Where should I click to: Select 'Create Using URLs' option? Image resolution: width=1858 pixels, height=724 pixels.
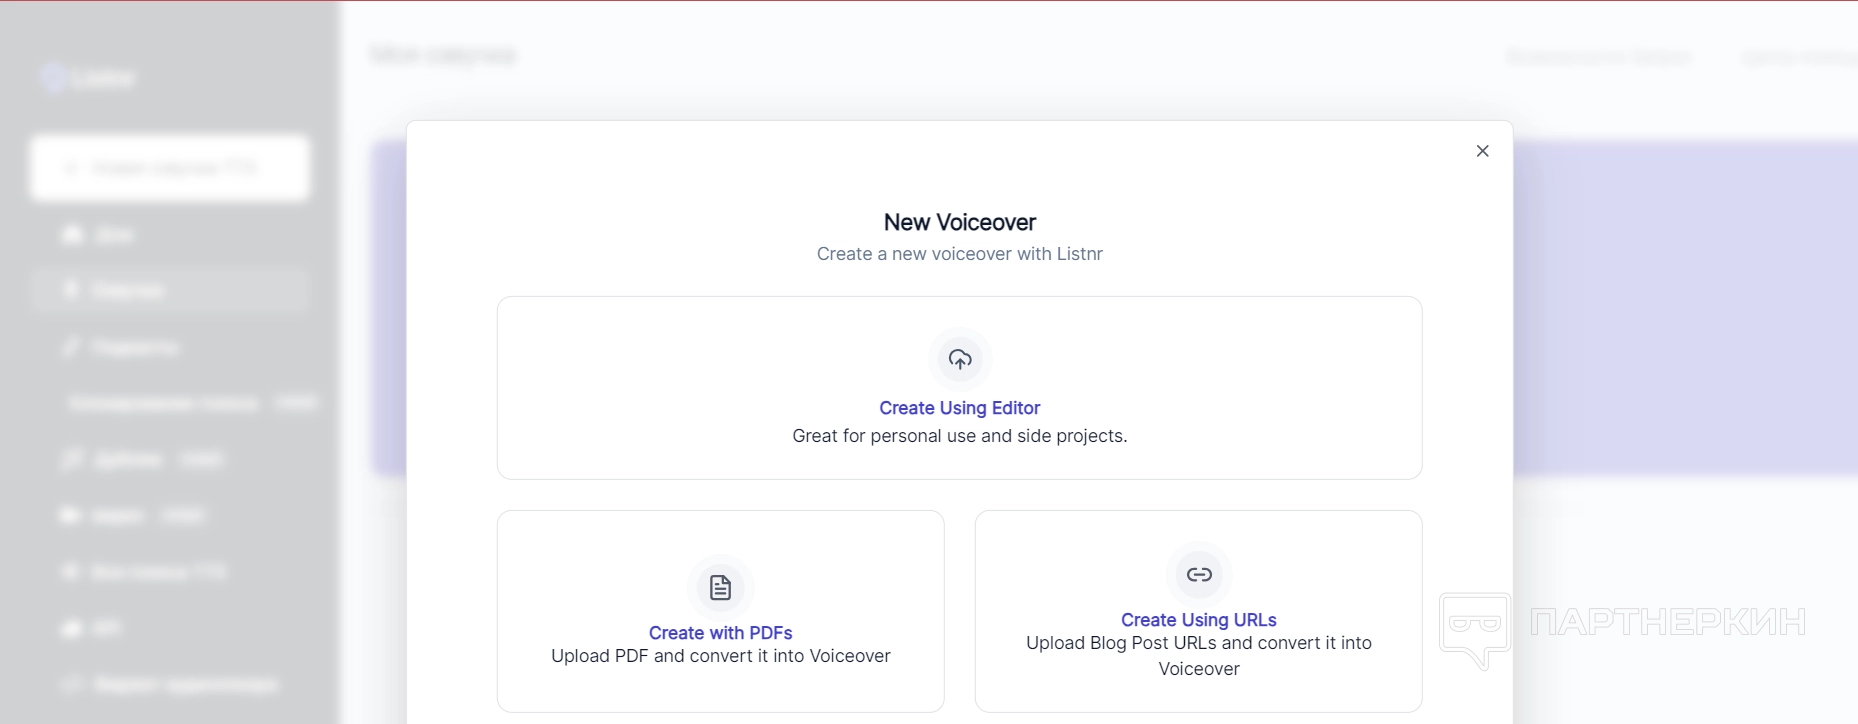[1198, 620]
